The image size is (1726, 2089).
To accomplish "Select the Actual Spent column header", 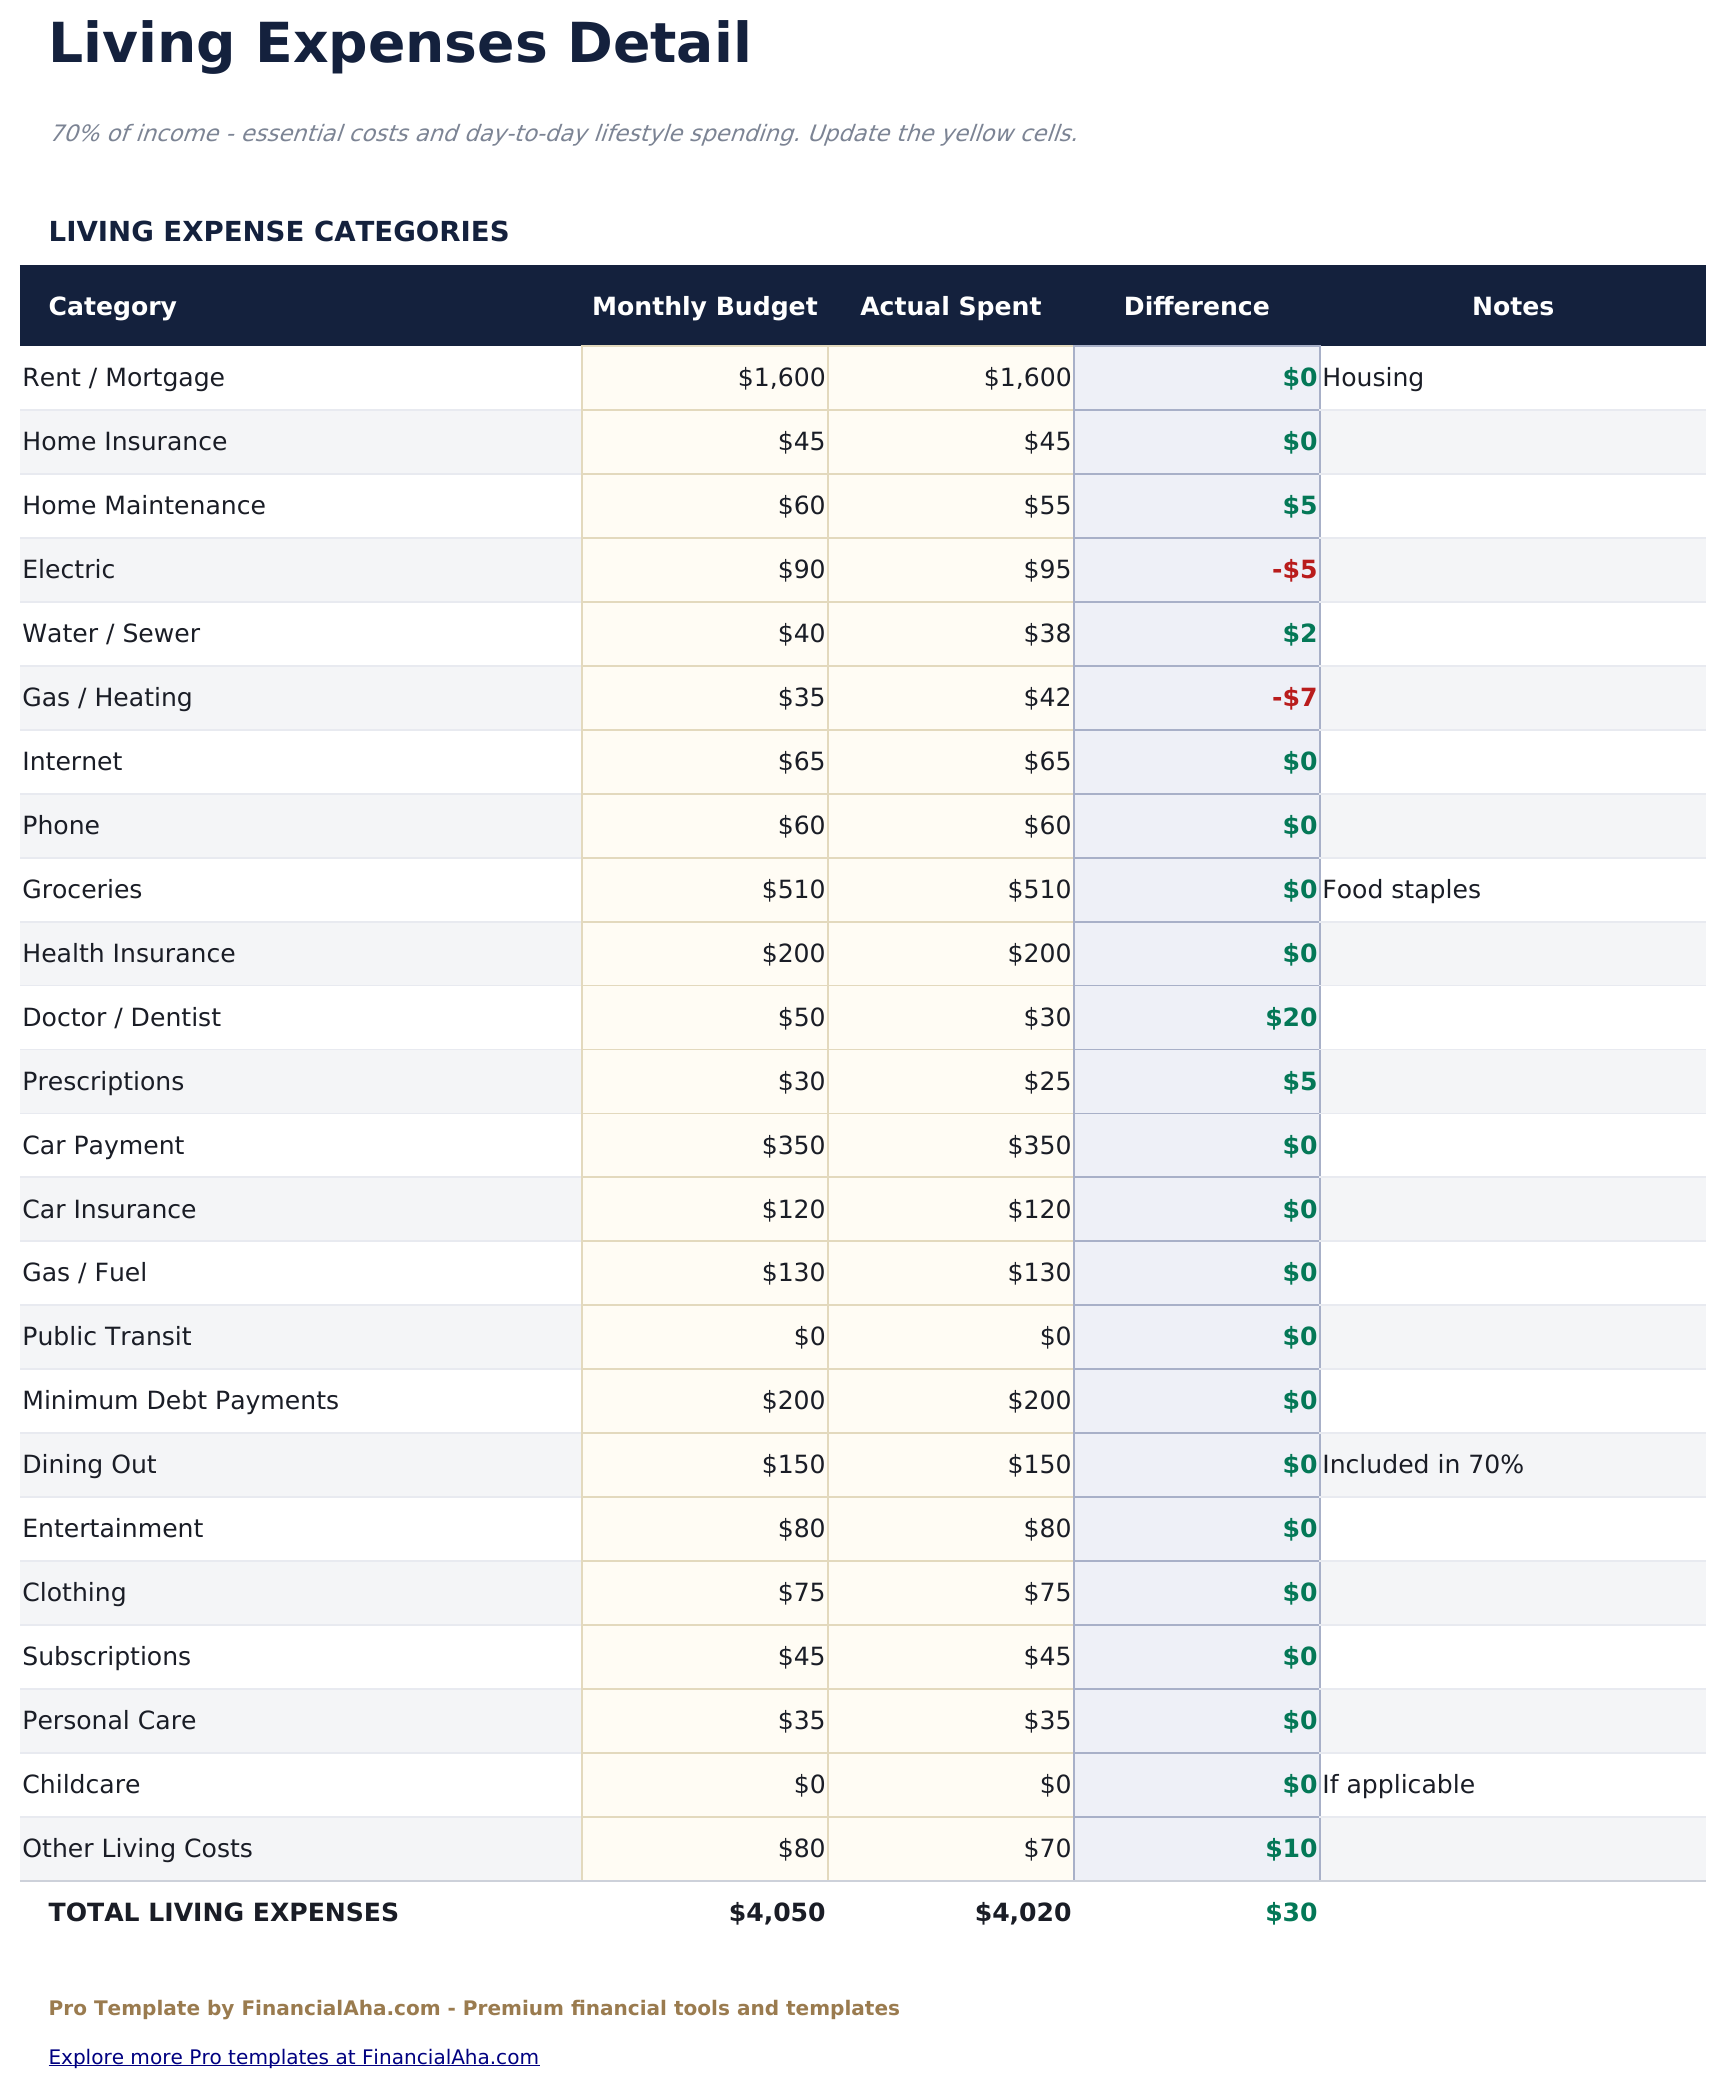I will [951, 307].
